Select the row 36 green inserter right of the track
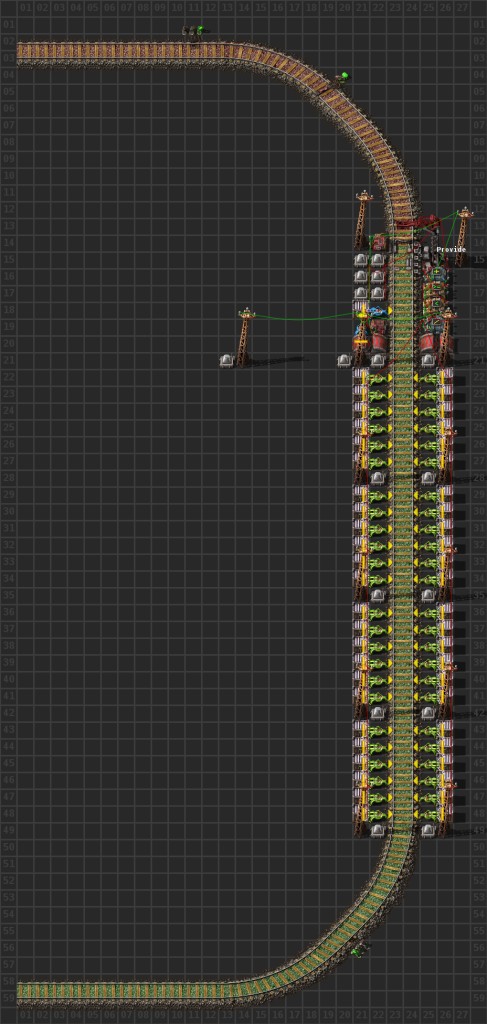Viewport: 487px width, 1024px height. click(x=428, y=612)
